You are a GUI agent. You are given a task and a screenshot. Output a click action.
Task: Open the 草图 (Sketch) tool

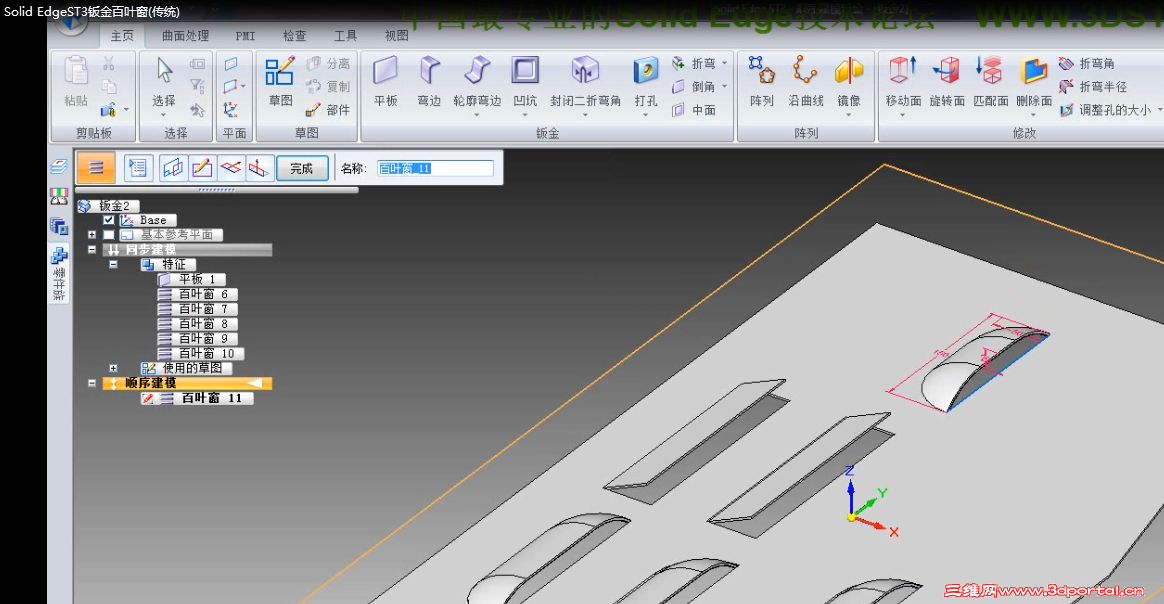click(x=280, y=80)
